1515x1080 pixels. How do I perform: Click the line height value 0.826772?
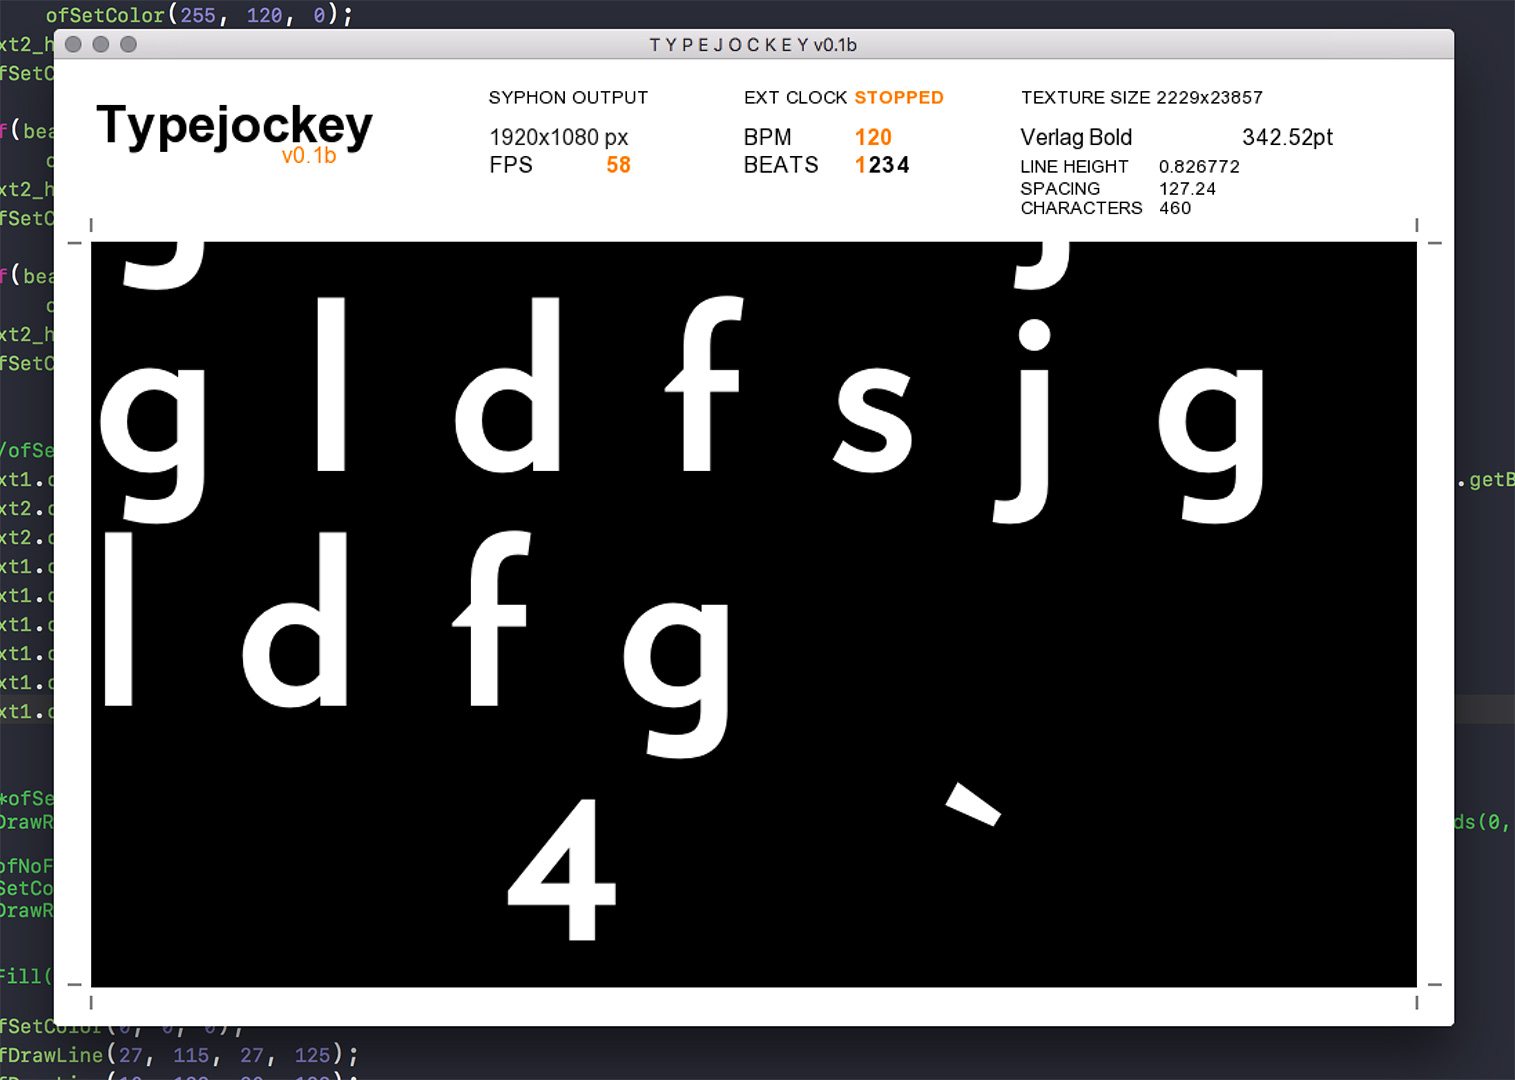click(1199, 166)
